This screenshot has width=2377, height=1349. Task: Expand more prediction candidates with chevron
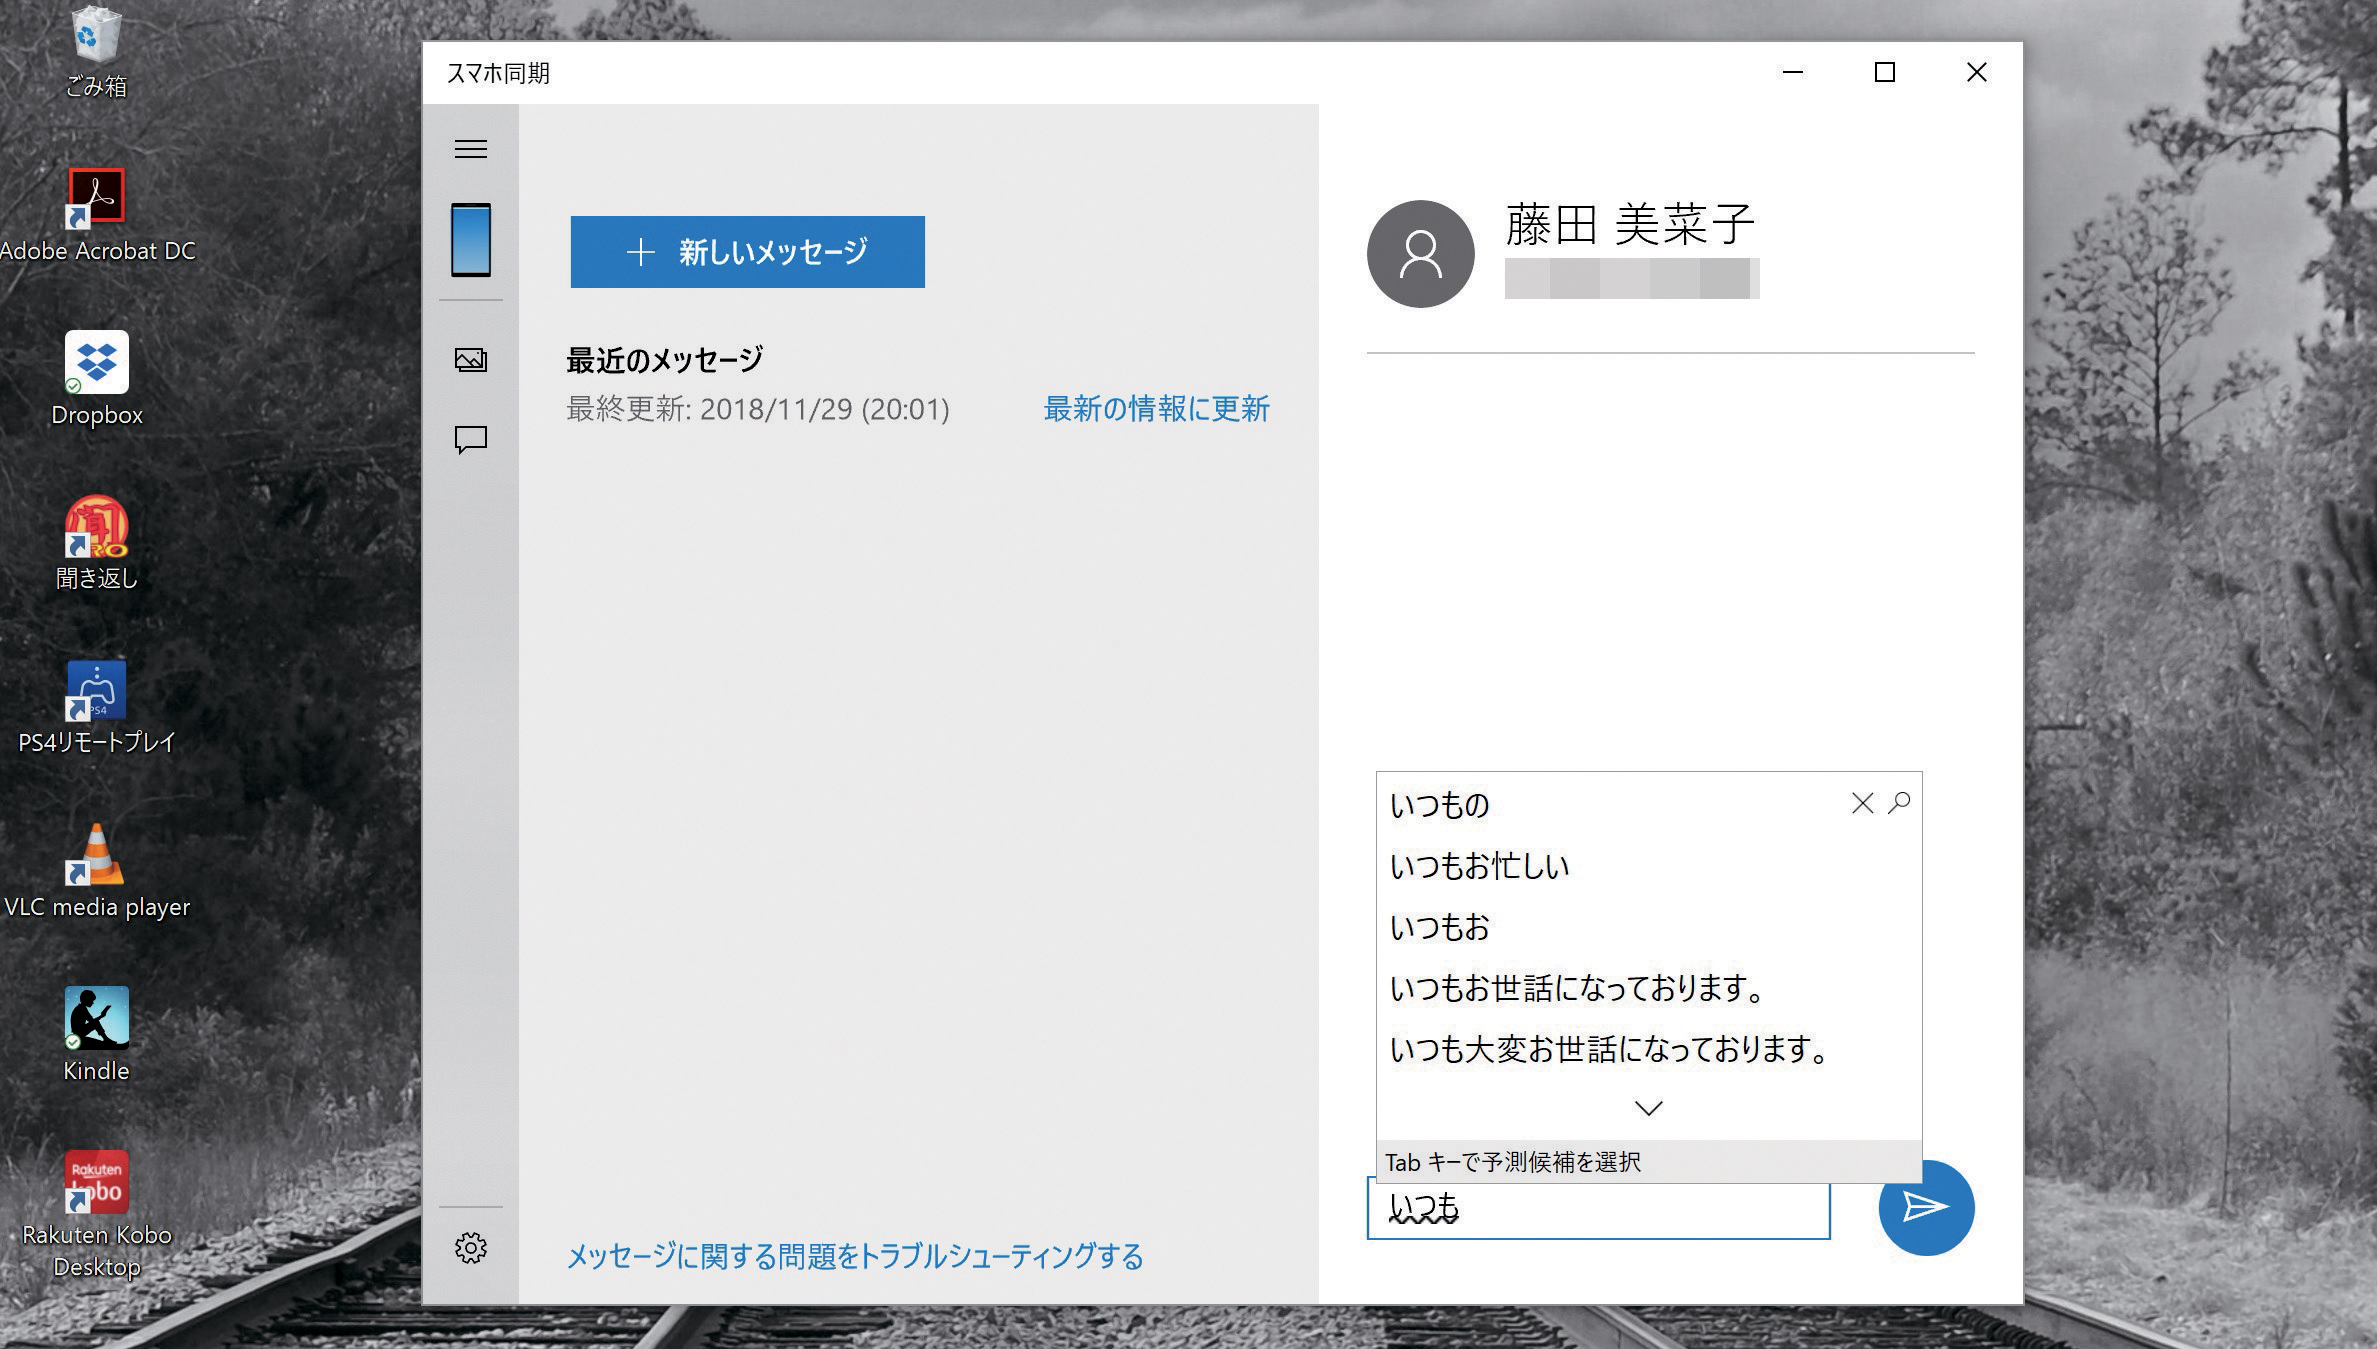[1648, 1108]
